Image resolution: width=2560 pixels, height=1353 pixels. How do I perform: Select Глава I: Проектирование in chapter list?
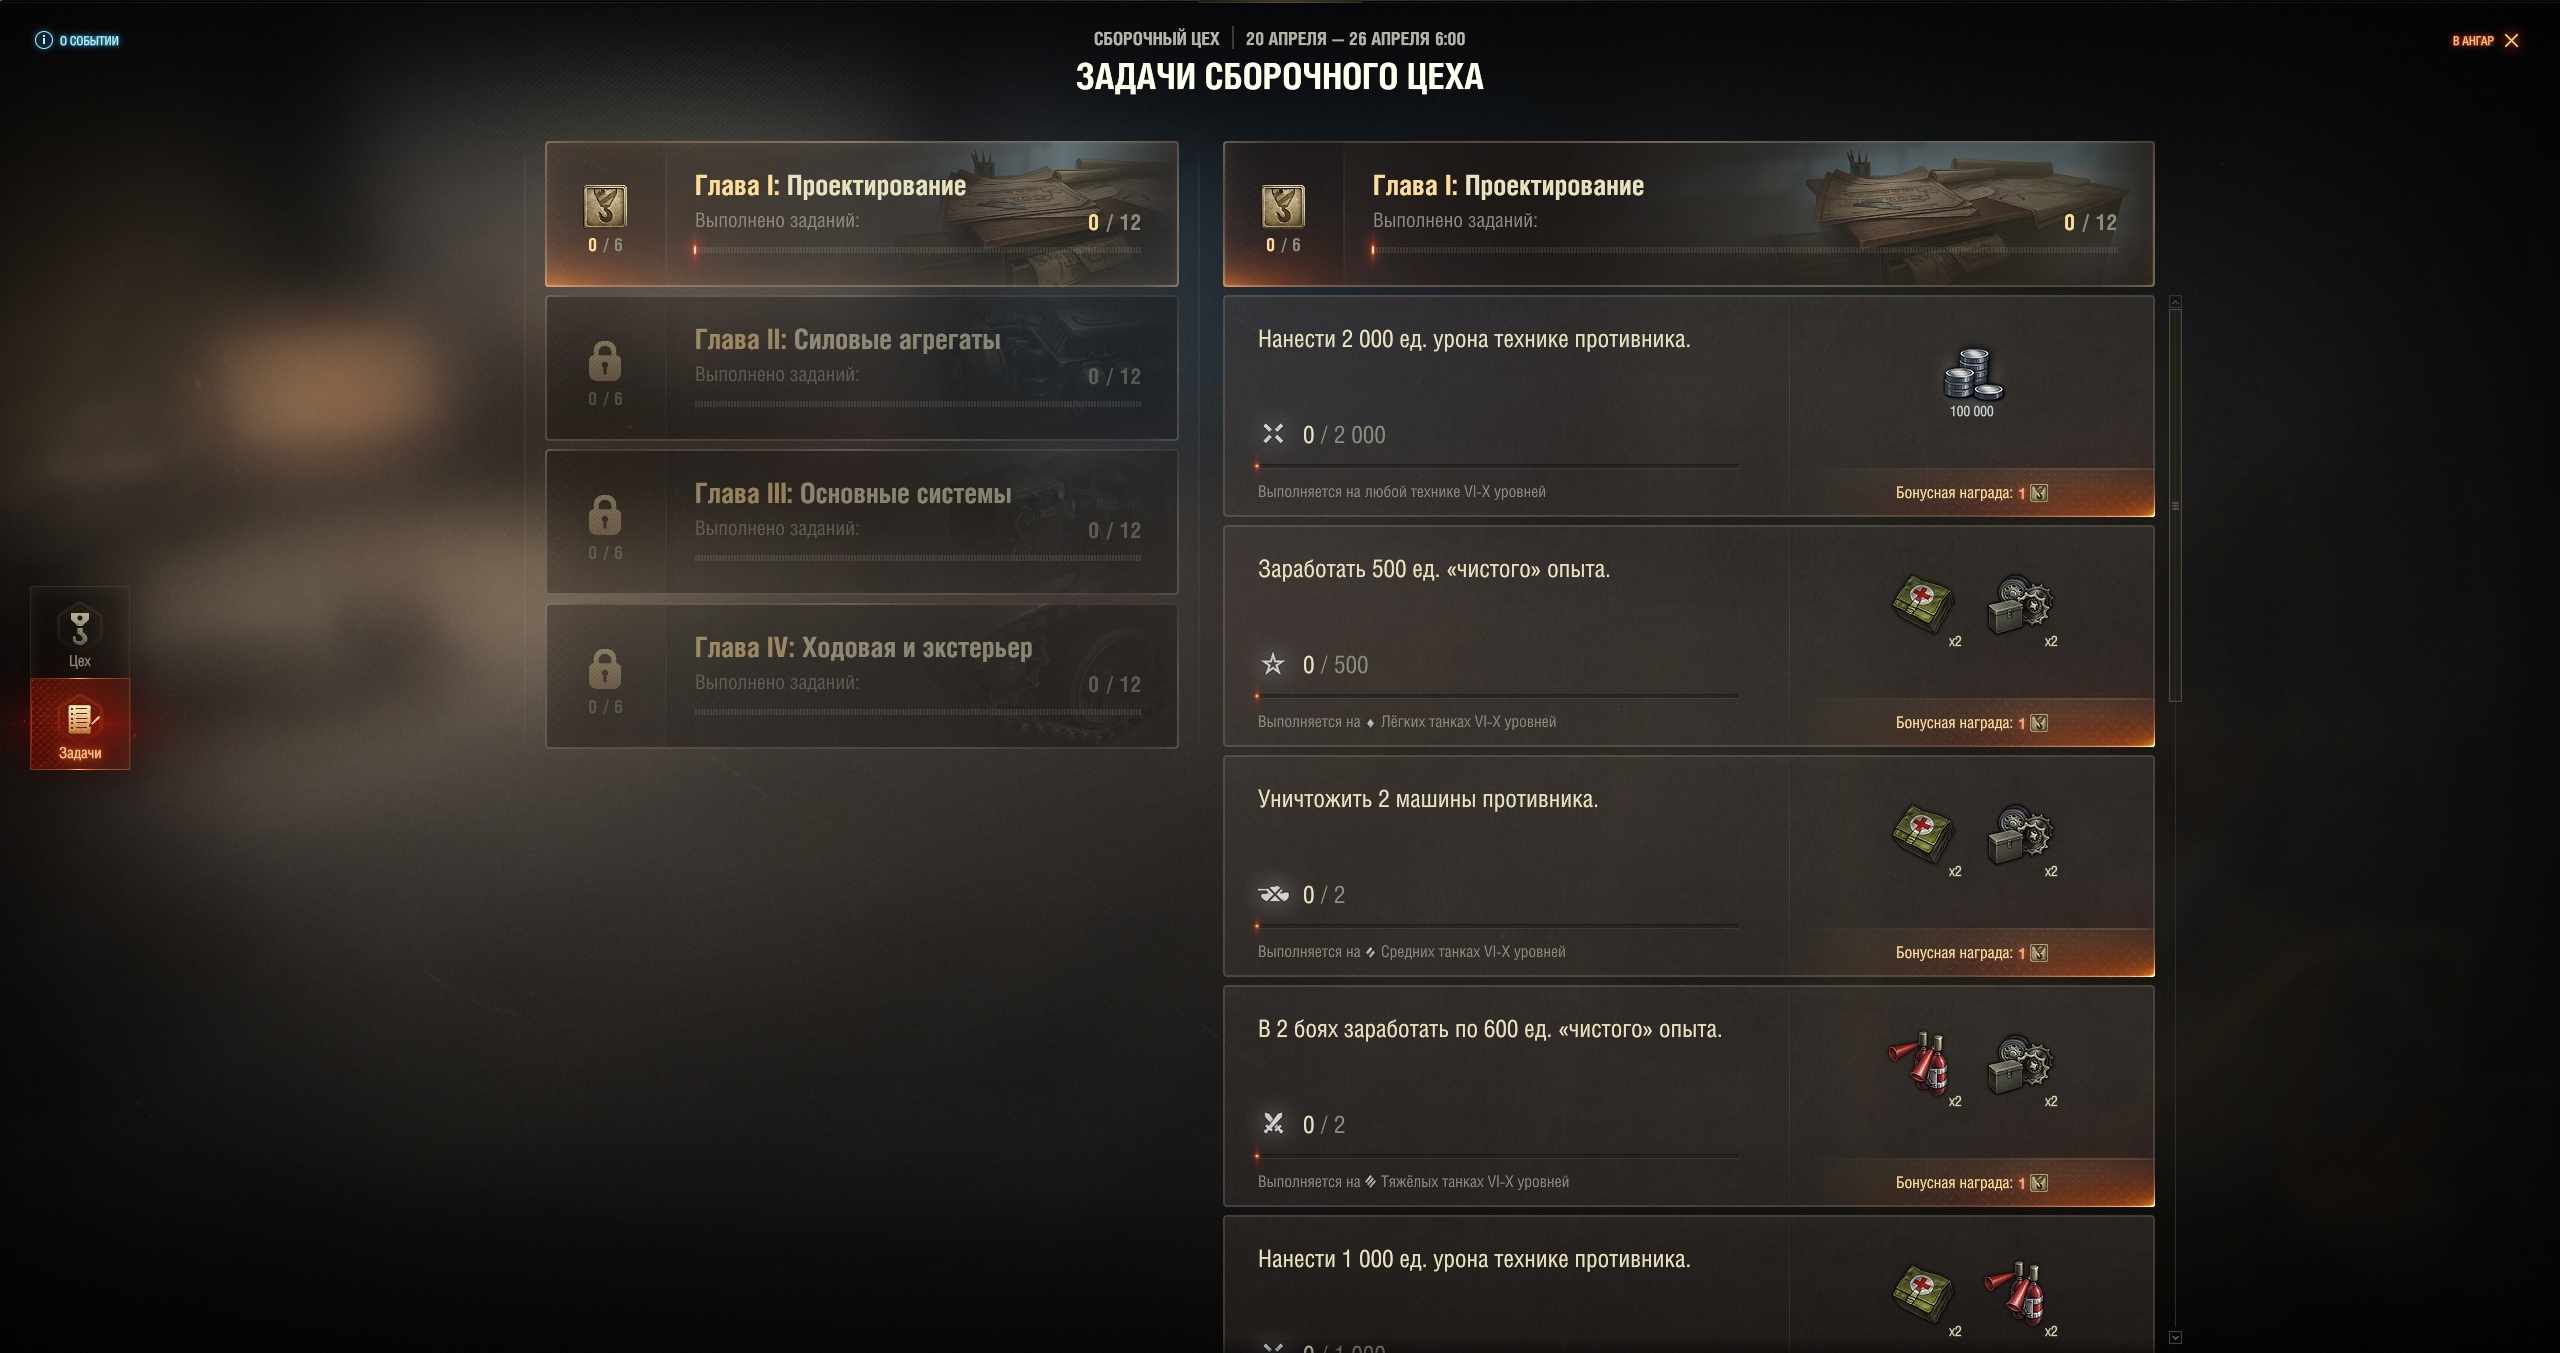862,214
